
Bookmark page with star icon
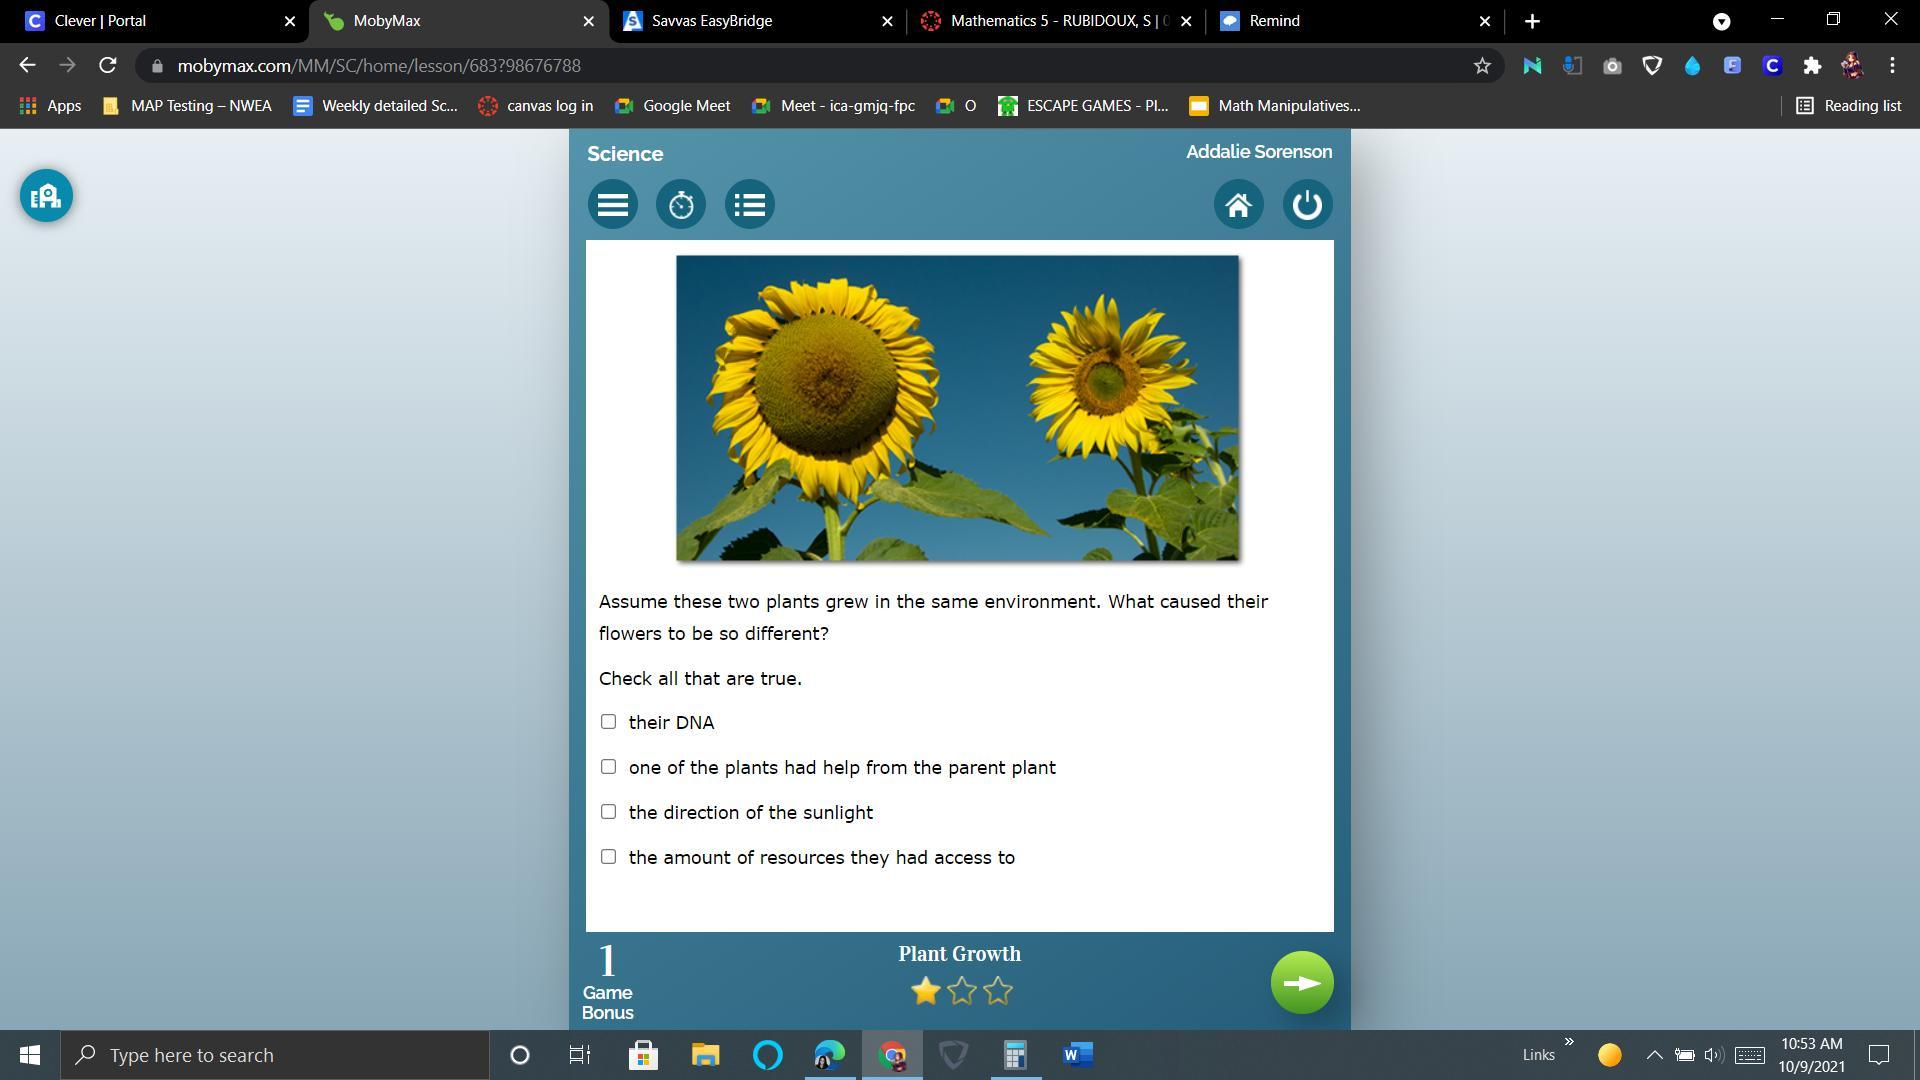pyautogui.click(x=1482, y=66)
